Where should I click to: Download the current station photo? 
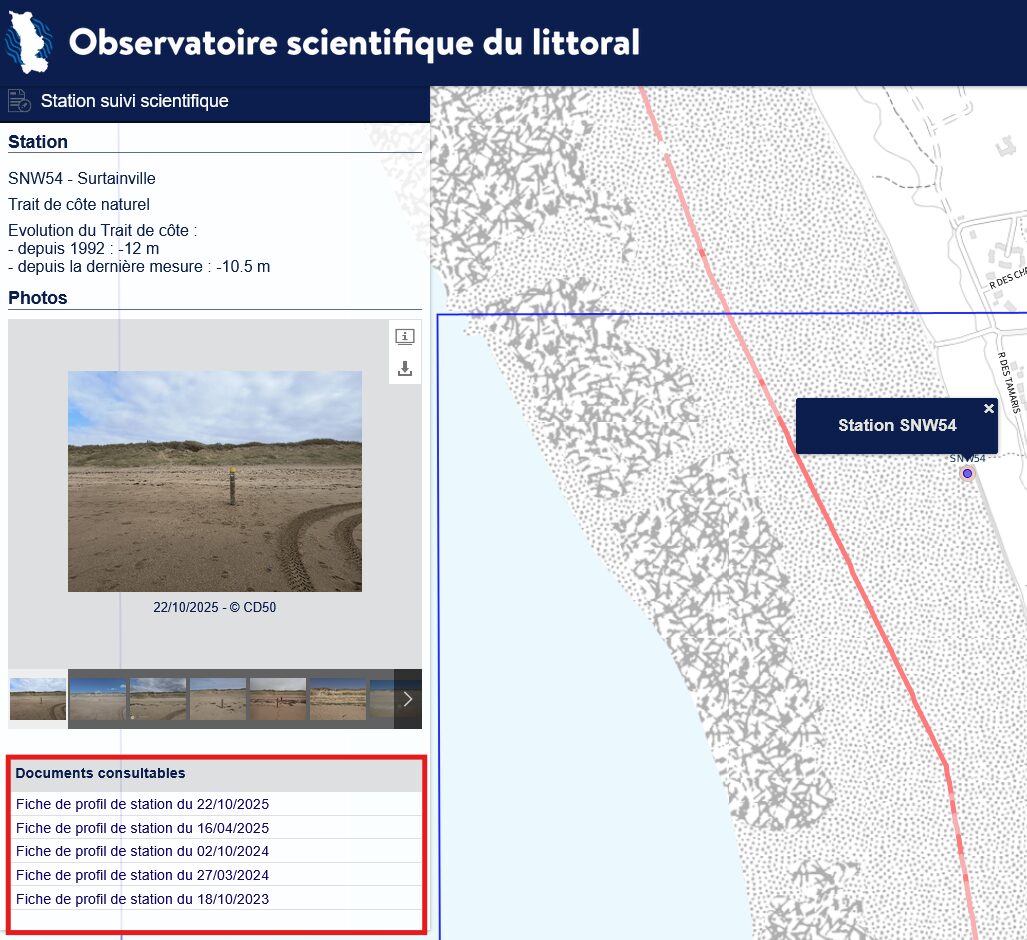[x=405, y=369]
